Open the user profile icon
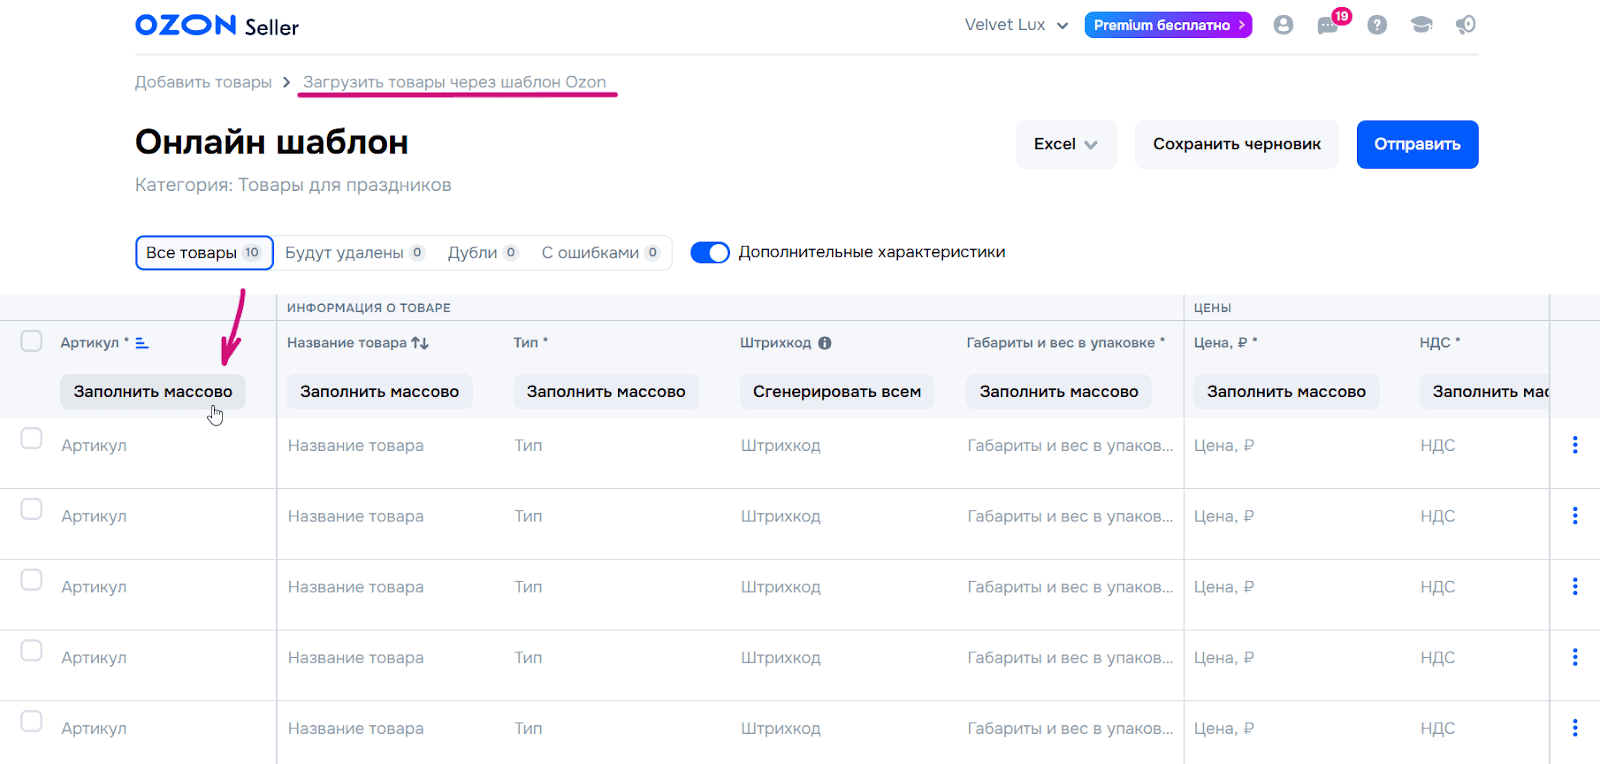The image size is (1600, 764). 1283,25
